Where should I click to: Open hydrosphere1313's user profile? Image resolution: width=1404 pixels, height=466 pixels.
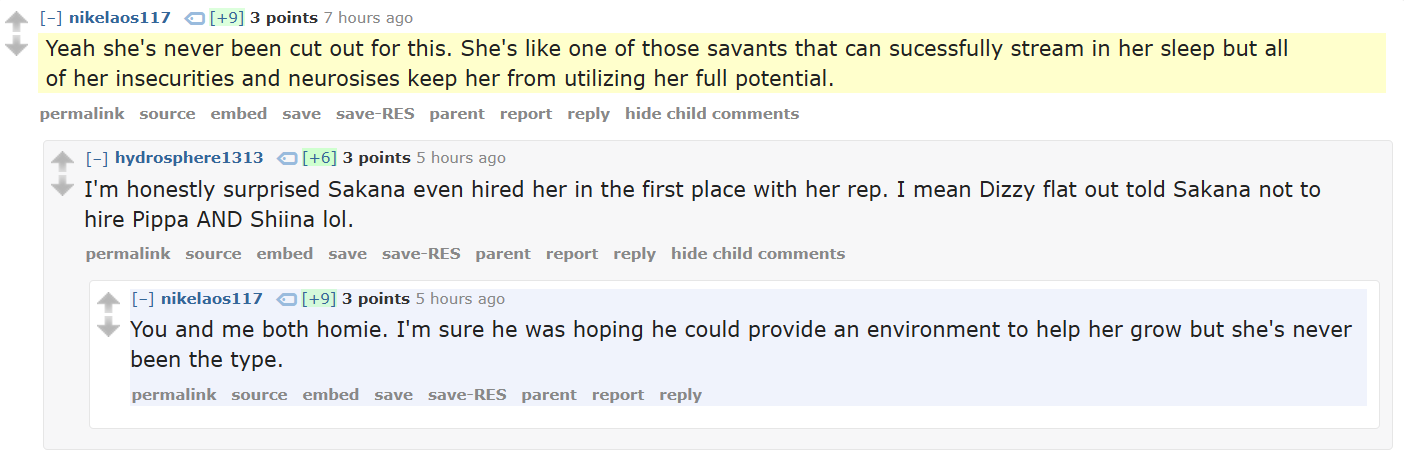click(189, 158)
